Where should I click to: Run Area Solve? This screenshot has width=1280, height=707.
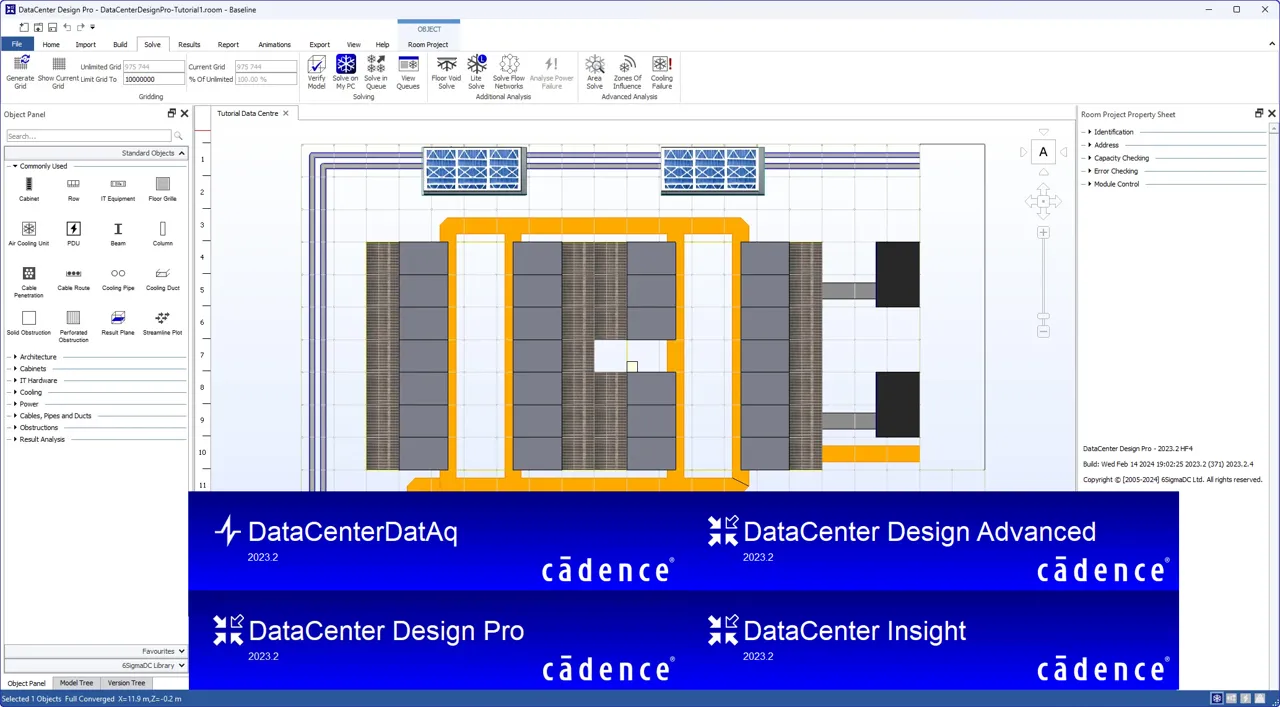pos(594,73)
